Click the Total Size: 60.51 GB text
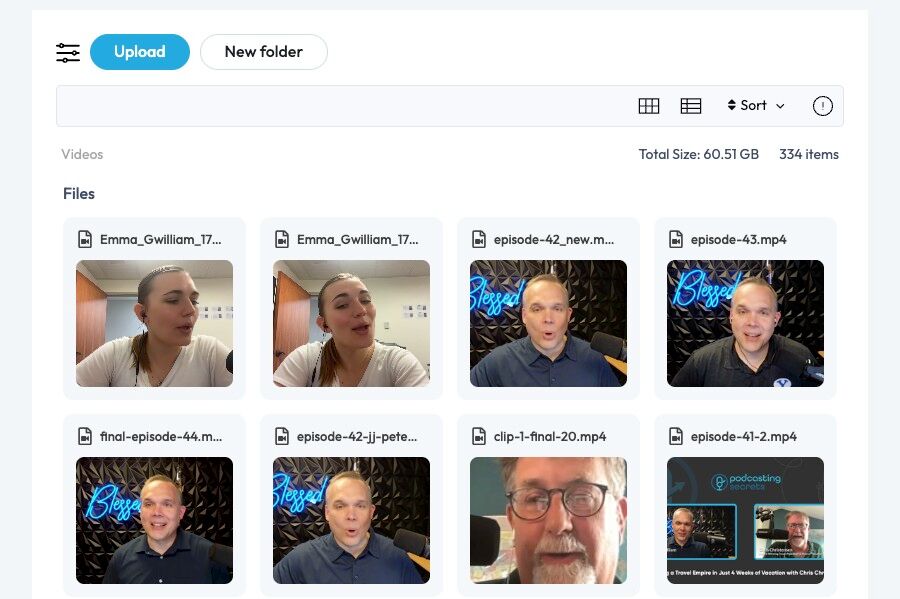Screen dimensions: 900x599 coord(699,154)
